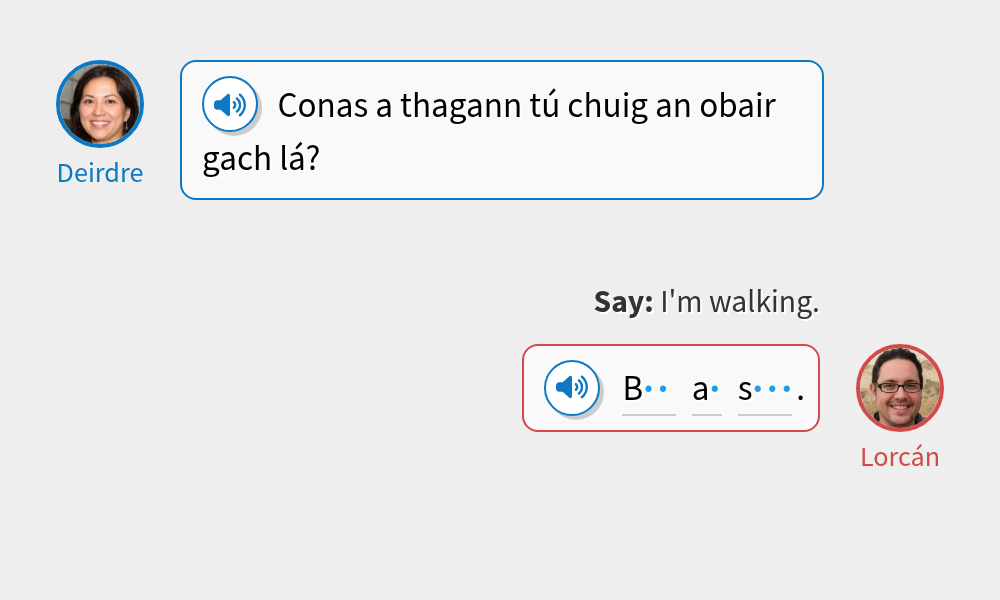Click the name Lorcán under the photo
Image resolution: width=1000 pixels, height=600 pixels.
tap(899, 456)
